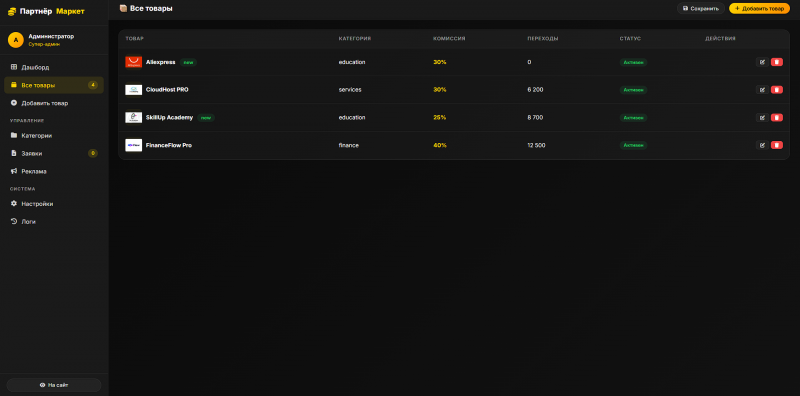This screenshot has height=396, width=800.
Task: Click the services category cell
Action: click(350, 90)
